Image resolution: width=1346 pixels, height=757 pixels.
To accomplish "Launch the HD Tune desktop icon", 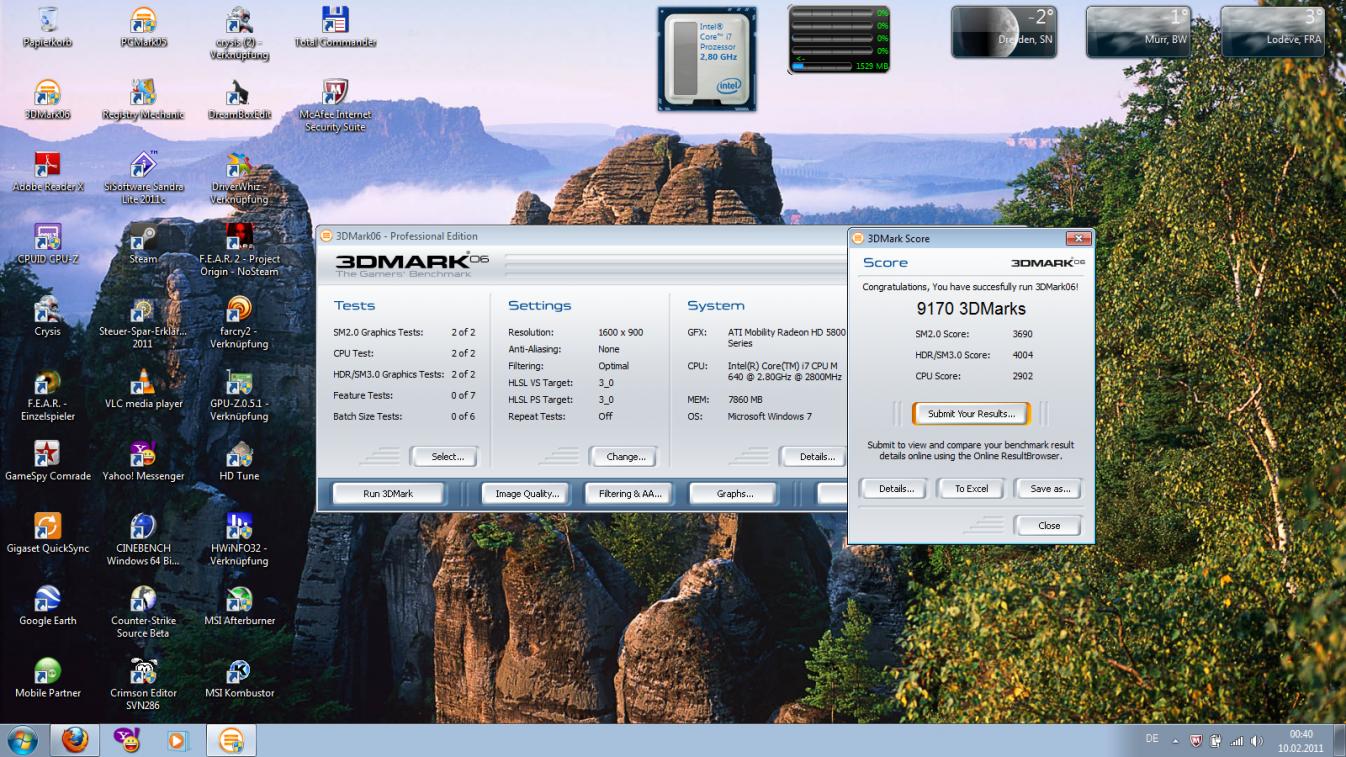I will pos(239,460).
